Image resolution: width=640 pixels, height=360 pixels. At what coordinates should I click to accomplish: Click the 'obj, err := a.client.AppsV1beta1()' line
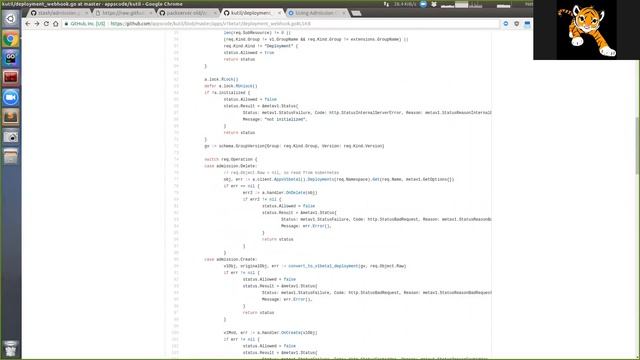339,179
